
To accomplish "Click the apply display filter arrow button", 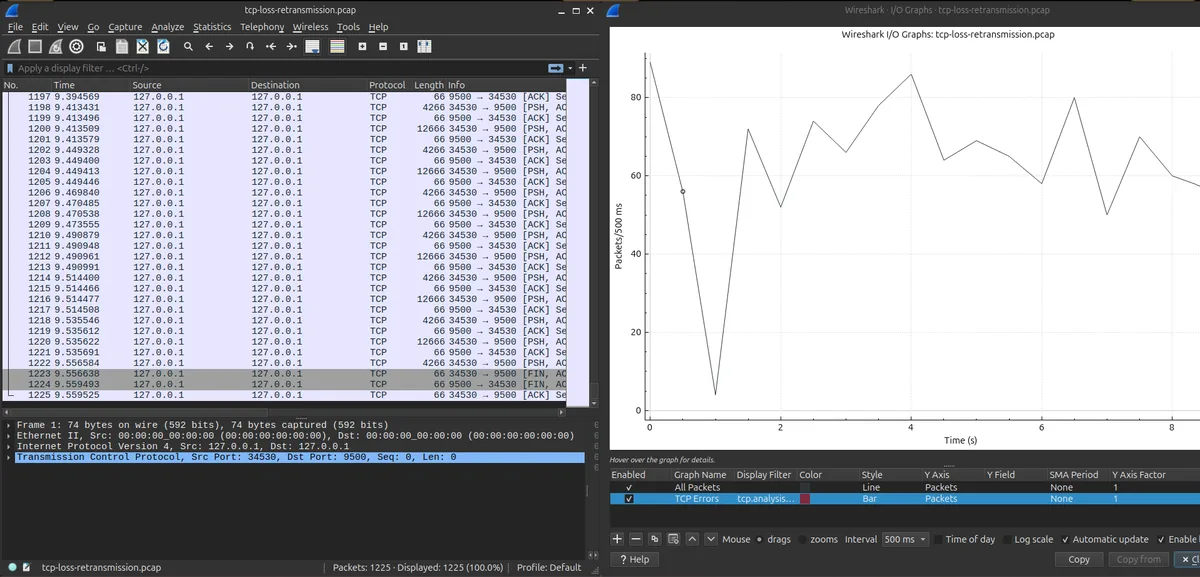I will 555,67.
